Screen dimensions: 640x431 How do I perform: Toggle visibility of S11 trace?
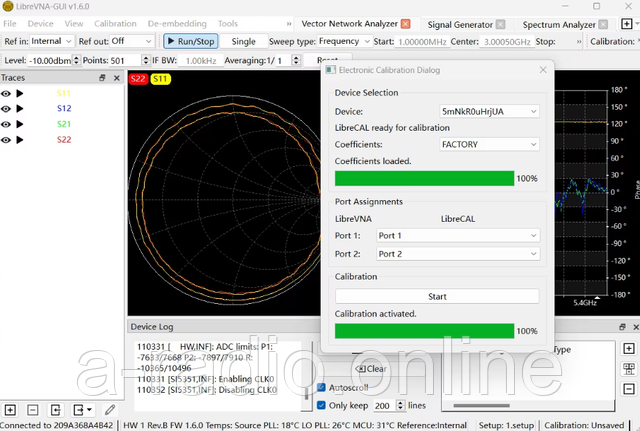tap(6, 93)
